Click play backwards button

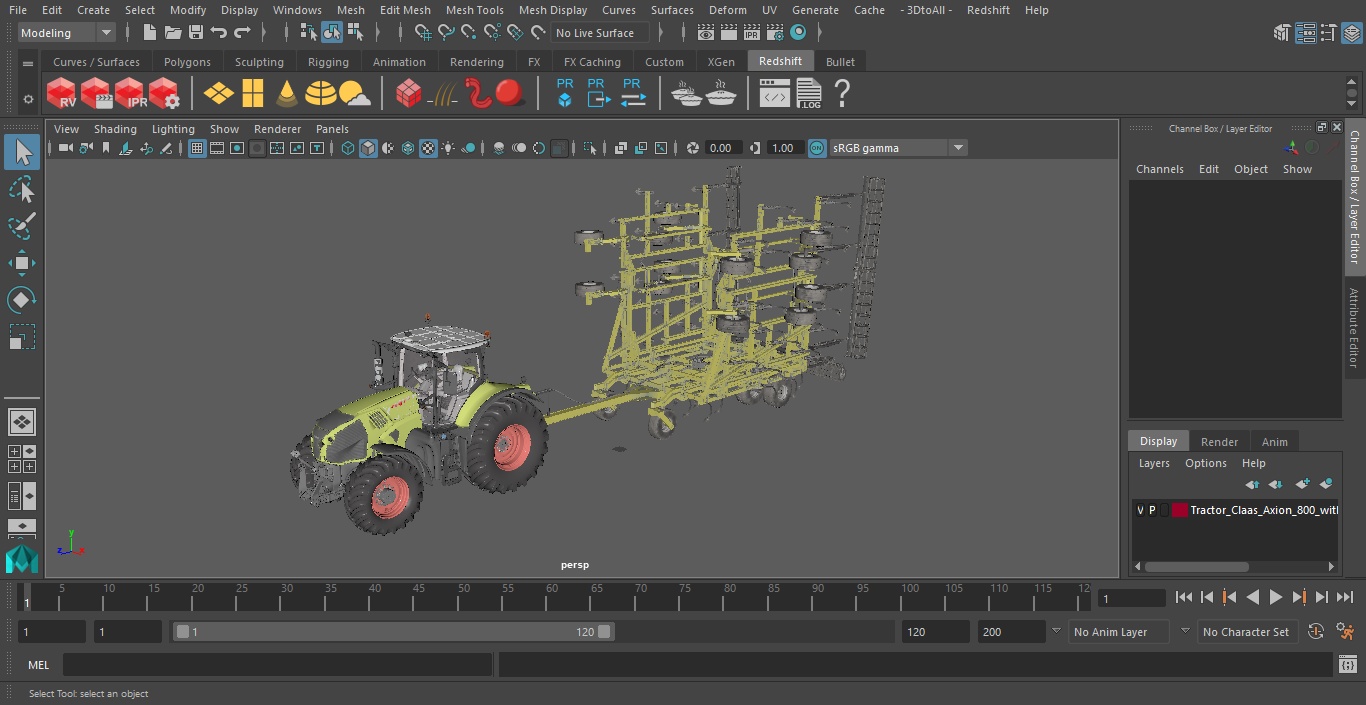(x=1253, y=597)
